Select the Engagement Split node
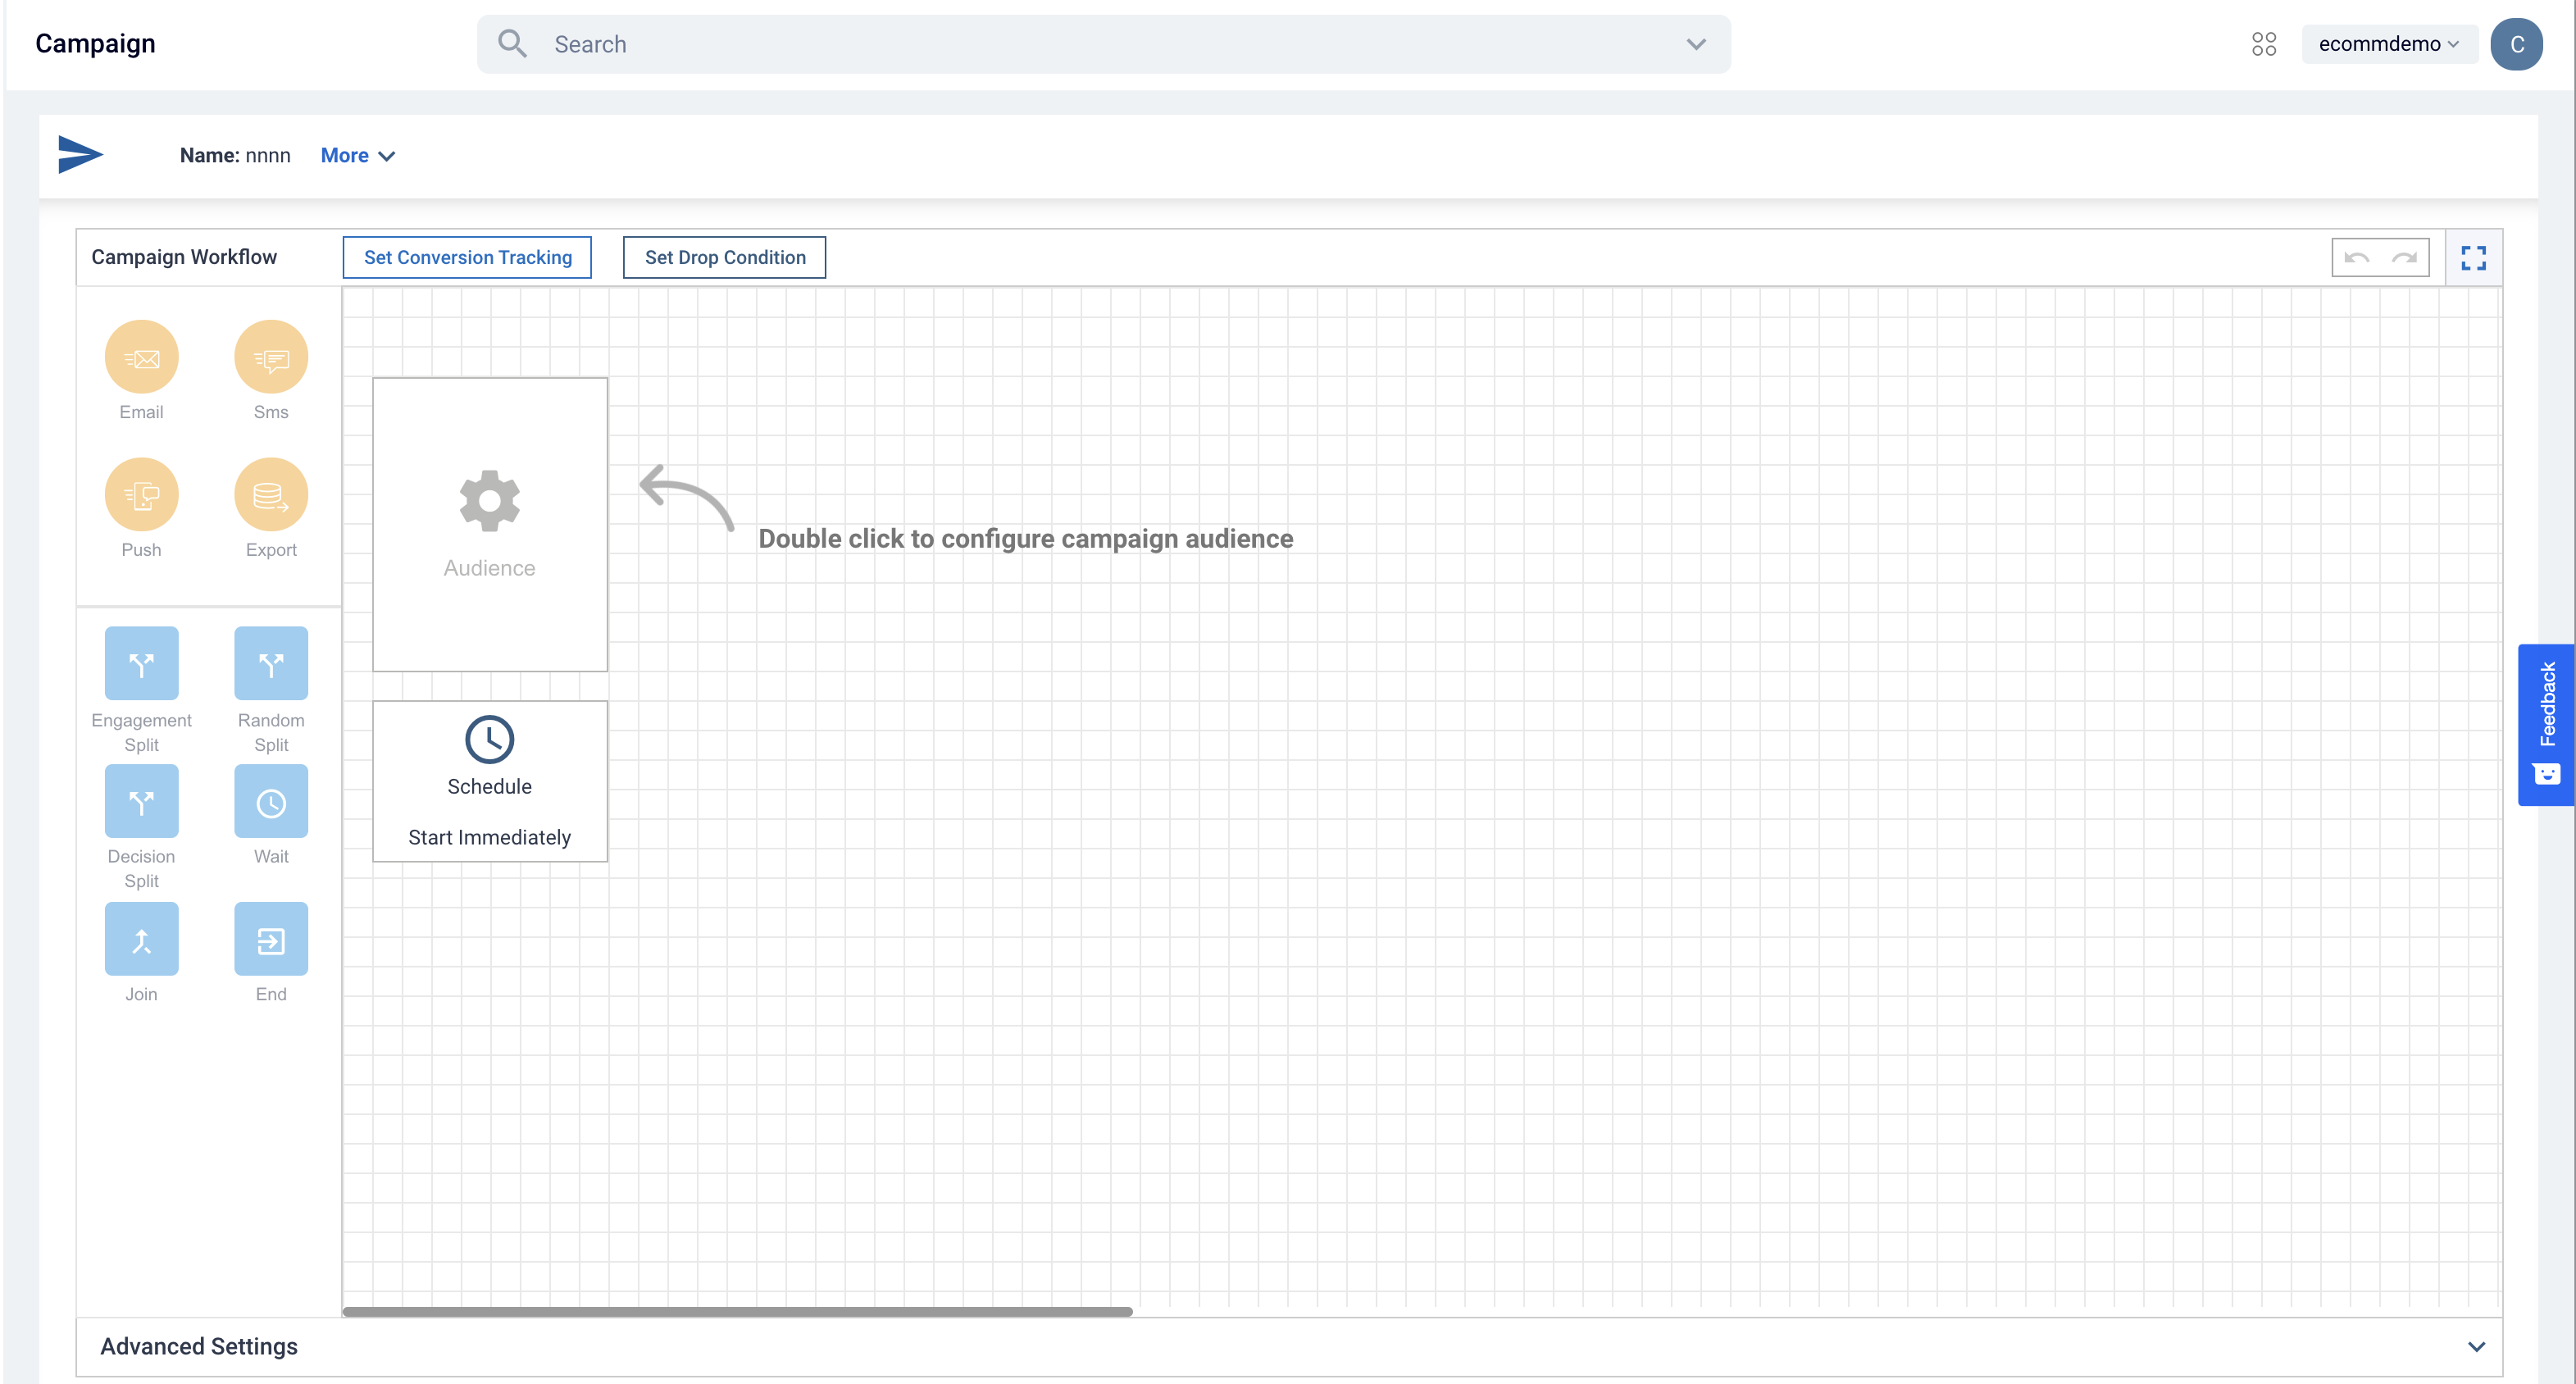 141,663
